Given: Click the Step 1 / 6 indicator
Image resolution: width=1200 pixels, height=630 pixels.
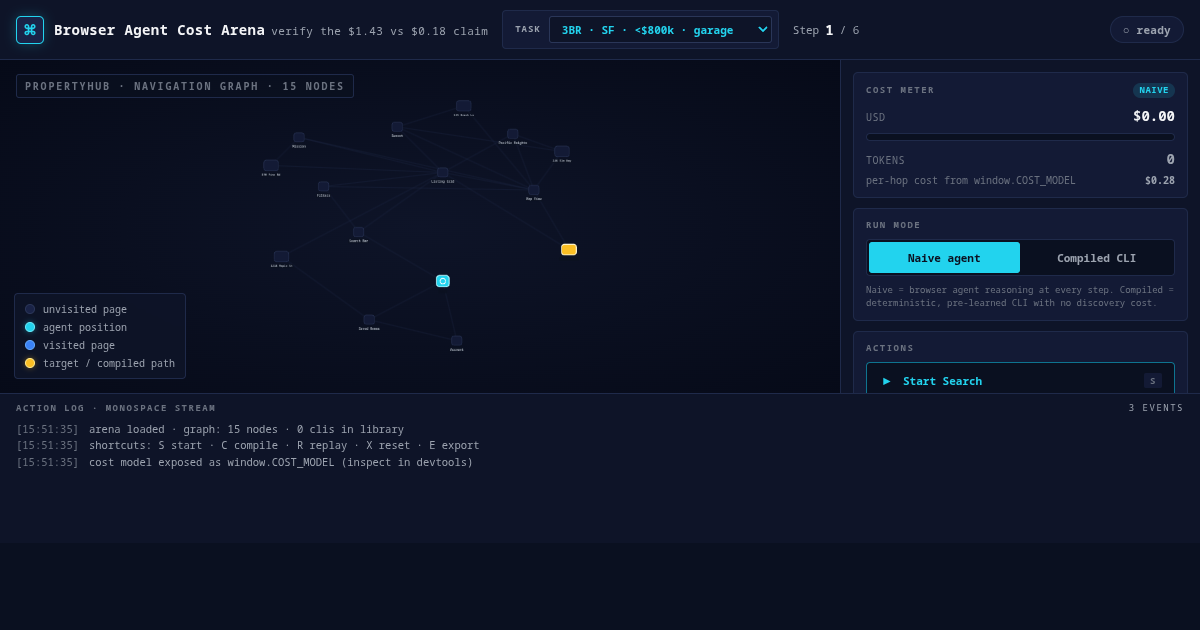Looking at the screenshot, I should click(826, 30).
